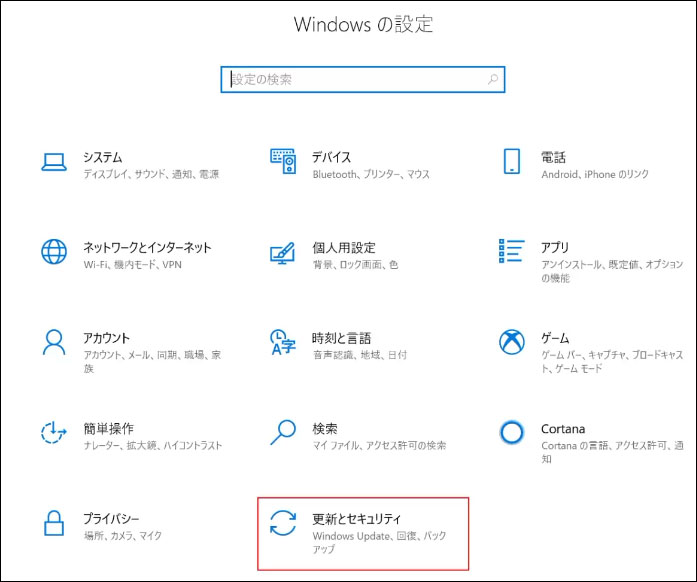Click text Wi-Fi、機内モード、VPN
Viewport: 697px width, 582px height.
pyautogui.click(x=132, y=265)
